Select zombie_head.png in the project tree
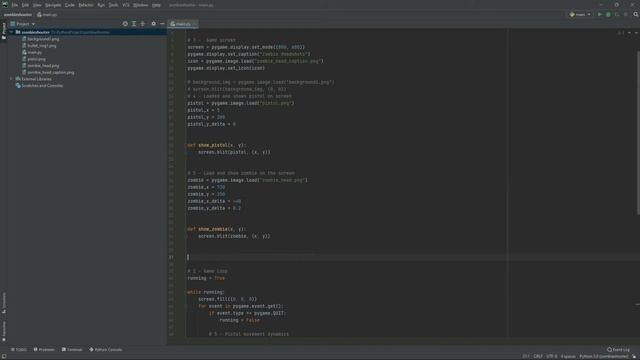Image resolution: width=640 pixels, height=360 pixels. [43, 66]
